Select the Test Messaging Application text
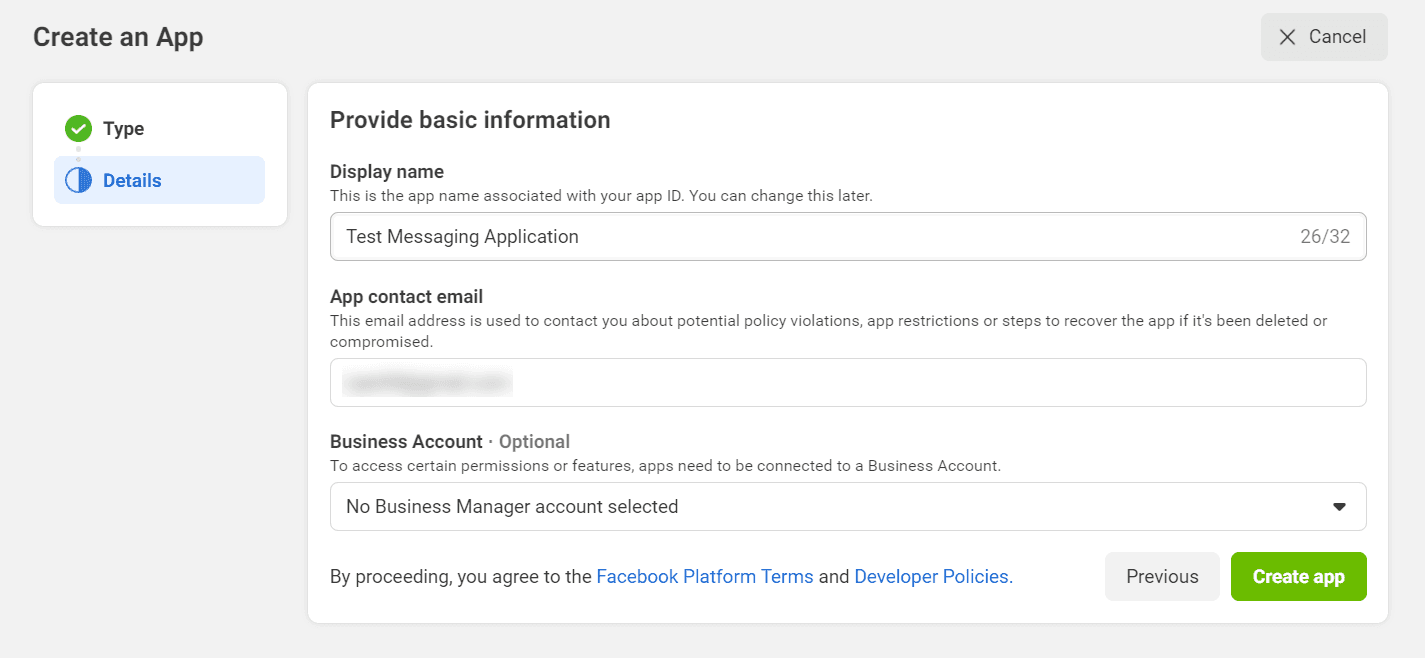Screen dimensions: 1425x658 pos(462,236)
